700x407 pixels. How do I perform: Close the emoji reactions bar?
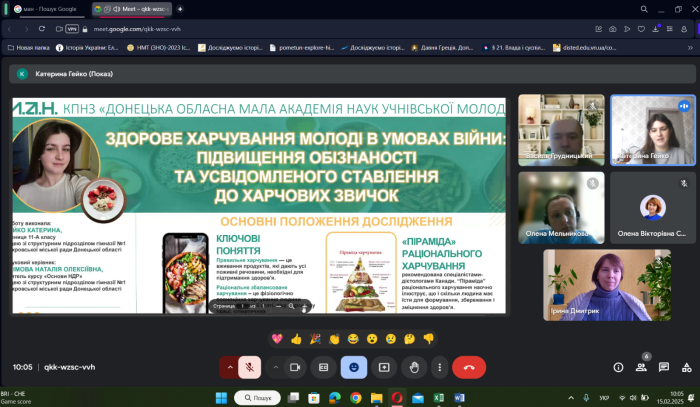coord(352,367)
